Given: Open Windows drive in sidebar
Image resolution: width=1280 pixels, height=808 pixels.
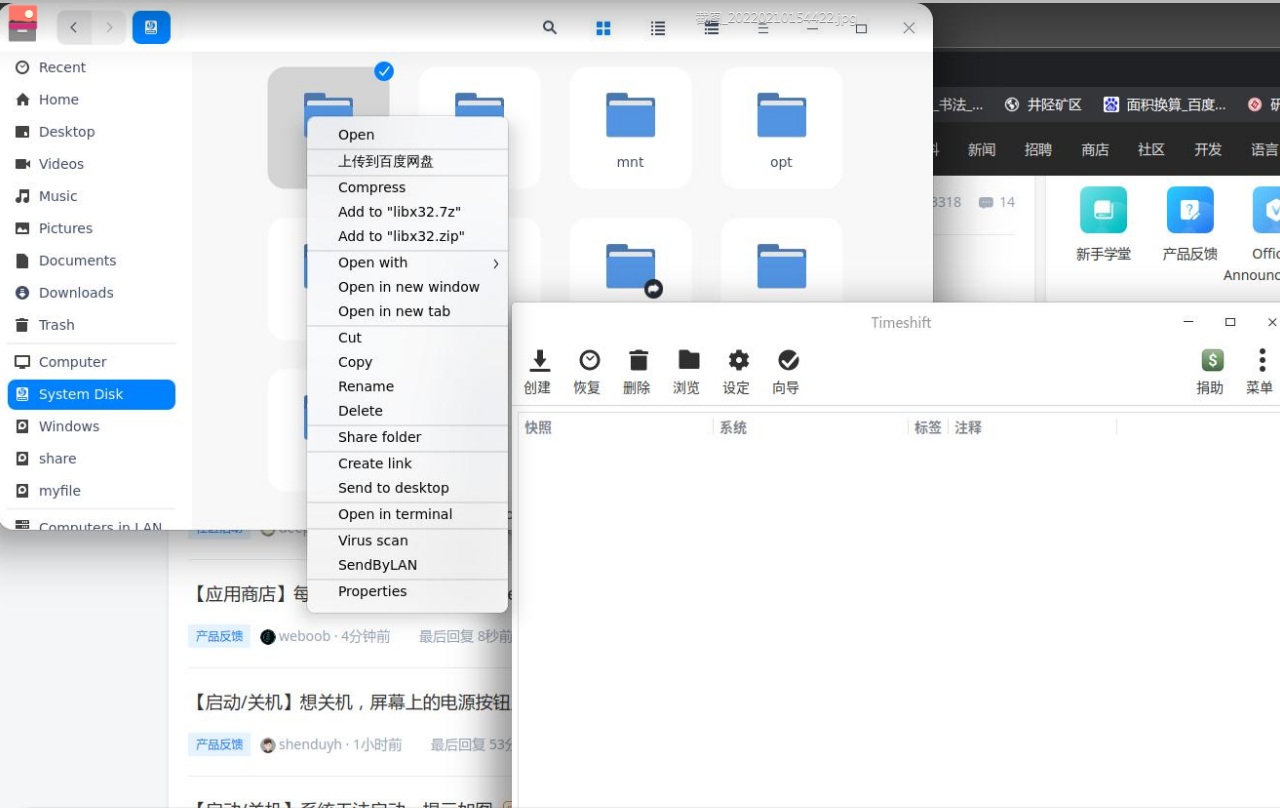Looking at the screenshot, I should (x=91, y=426).
